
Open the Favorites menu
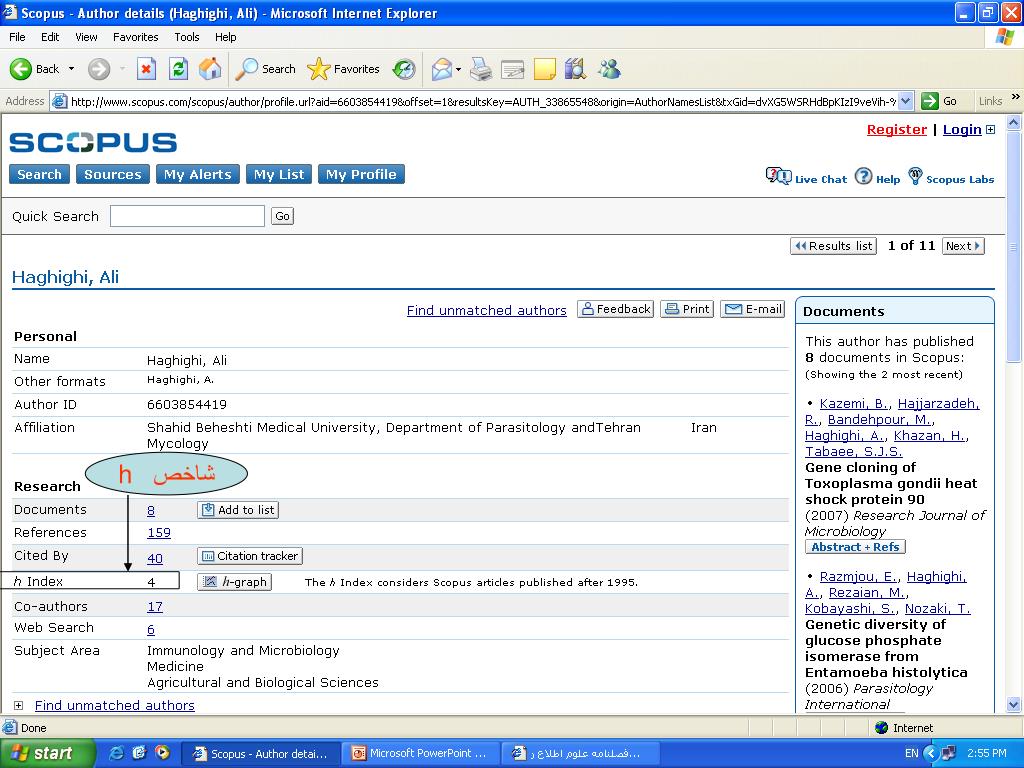pos(135,37)
